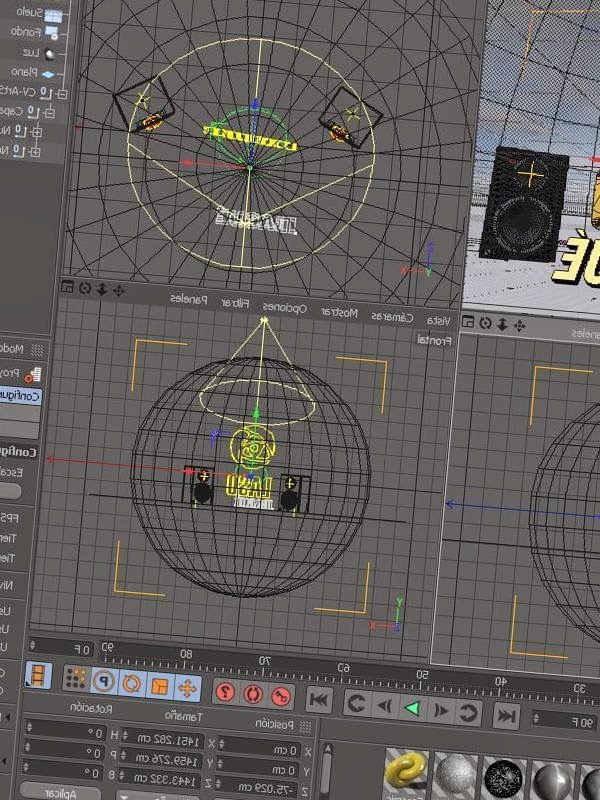Open the timeline filmstrip layout icon
Screen dimensions: 600x800
(38, 676)
